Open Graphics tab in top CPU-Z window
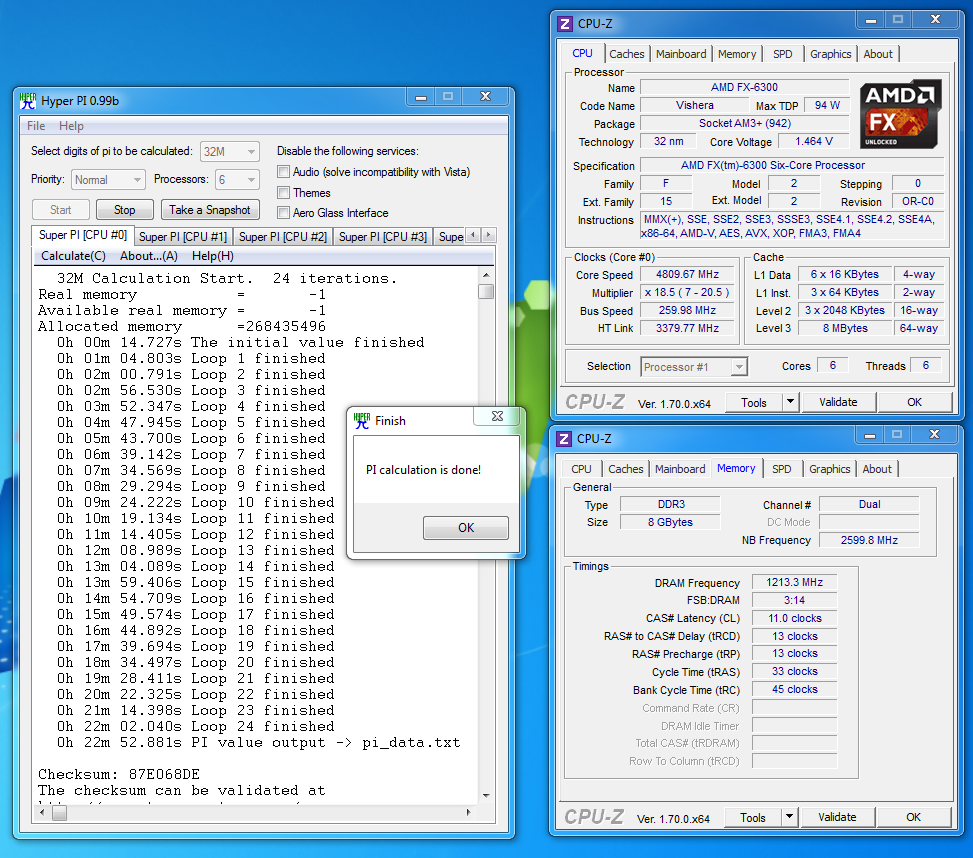Viewport: 973px width, 858px height. (830, 54)
